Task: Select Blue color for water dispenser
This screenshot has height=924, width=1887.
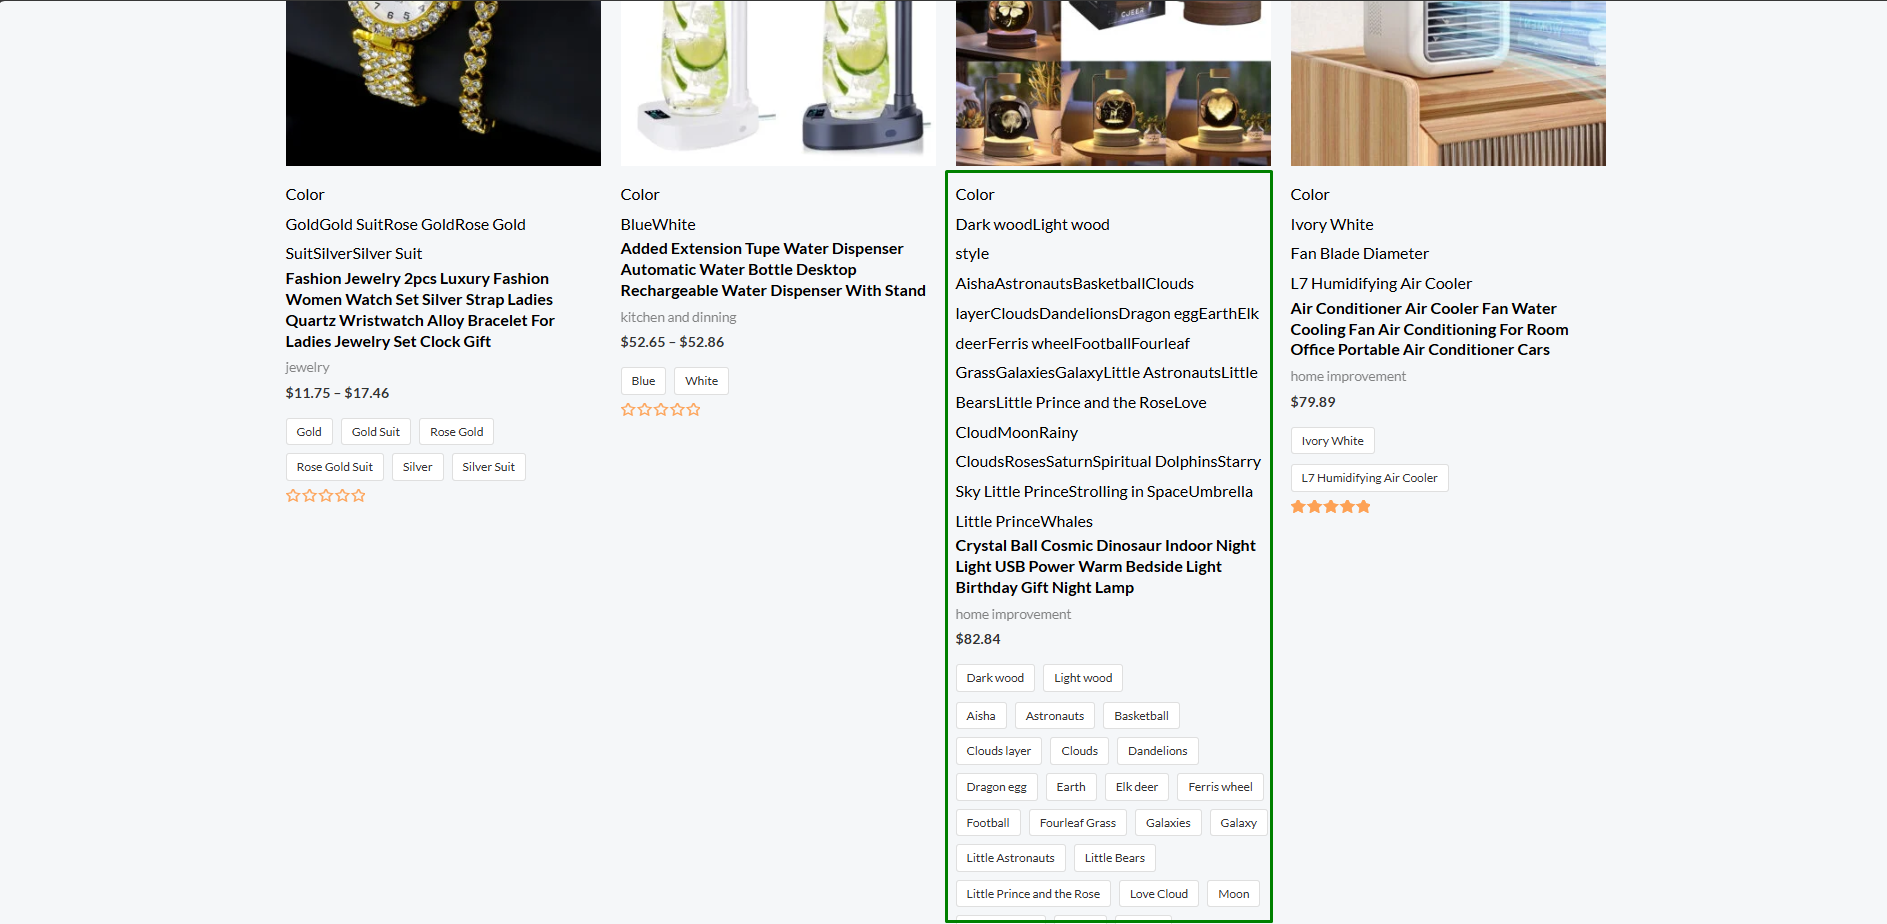Action: 643,381
